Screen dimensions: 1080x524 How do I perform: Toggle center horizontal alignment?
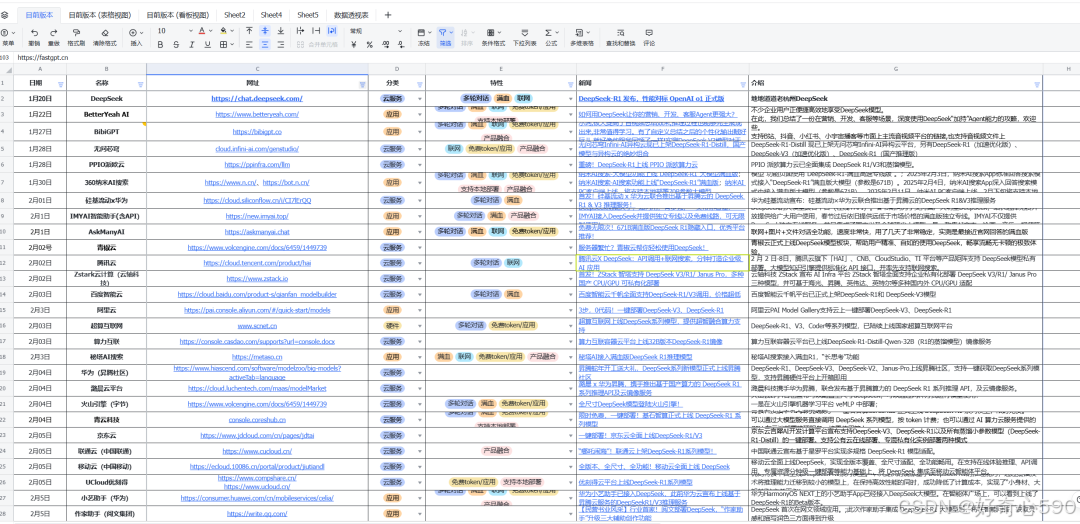coord(264,45)
